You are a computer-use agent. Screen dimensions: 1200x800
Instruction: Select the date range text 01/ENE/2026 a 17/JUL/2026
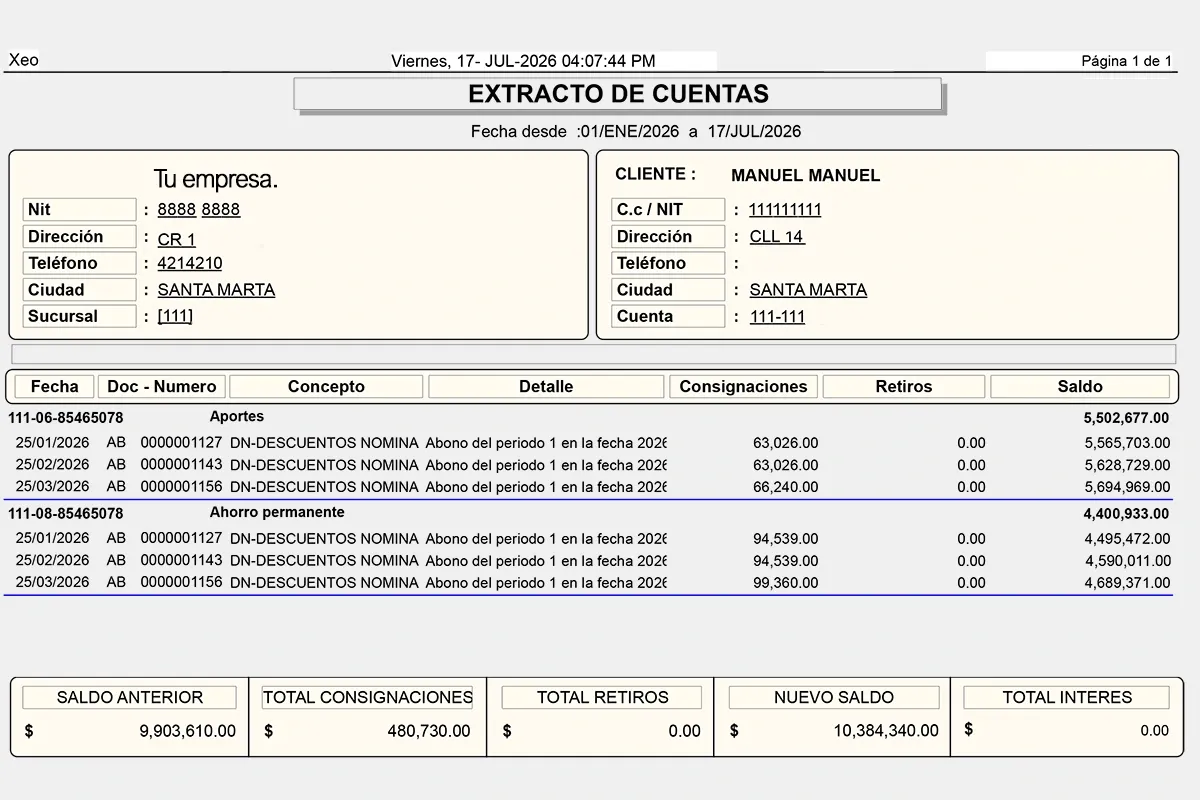coord(691,132)
